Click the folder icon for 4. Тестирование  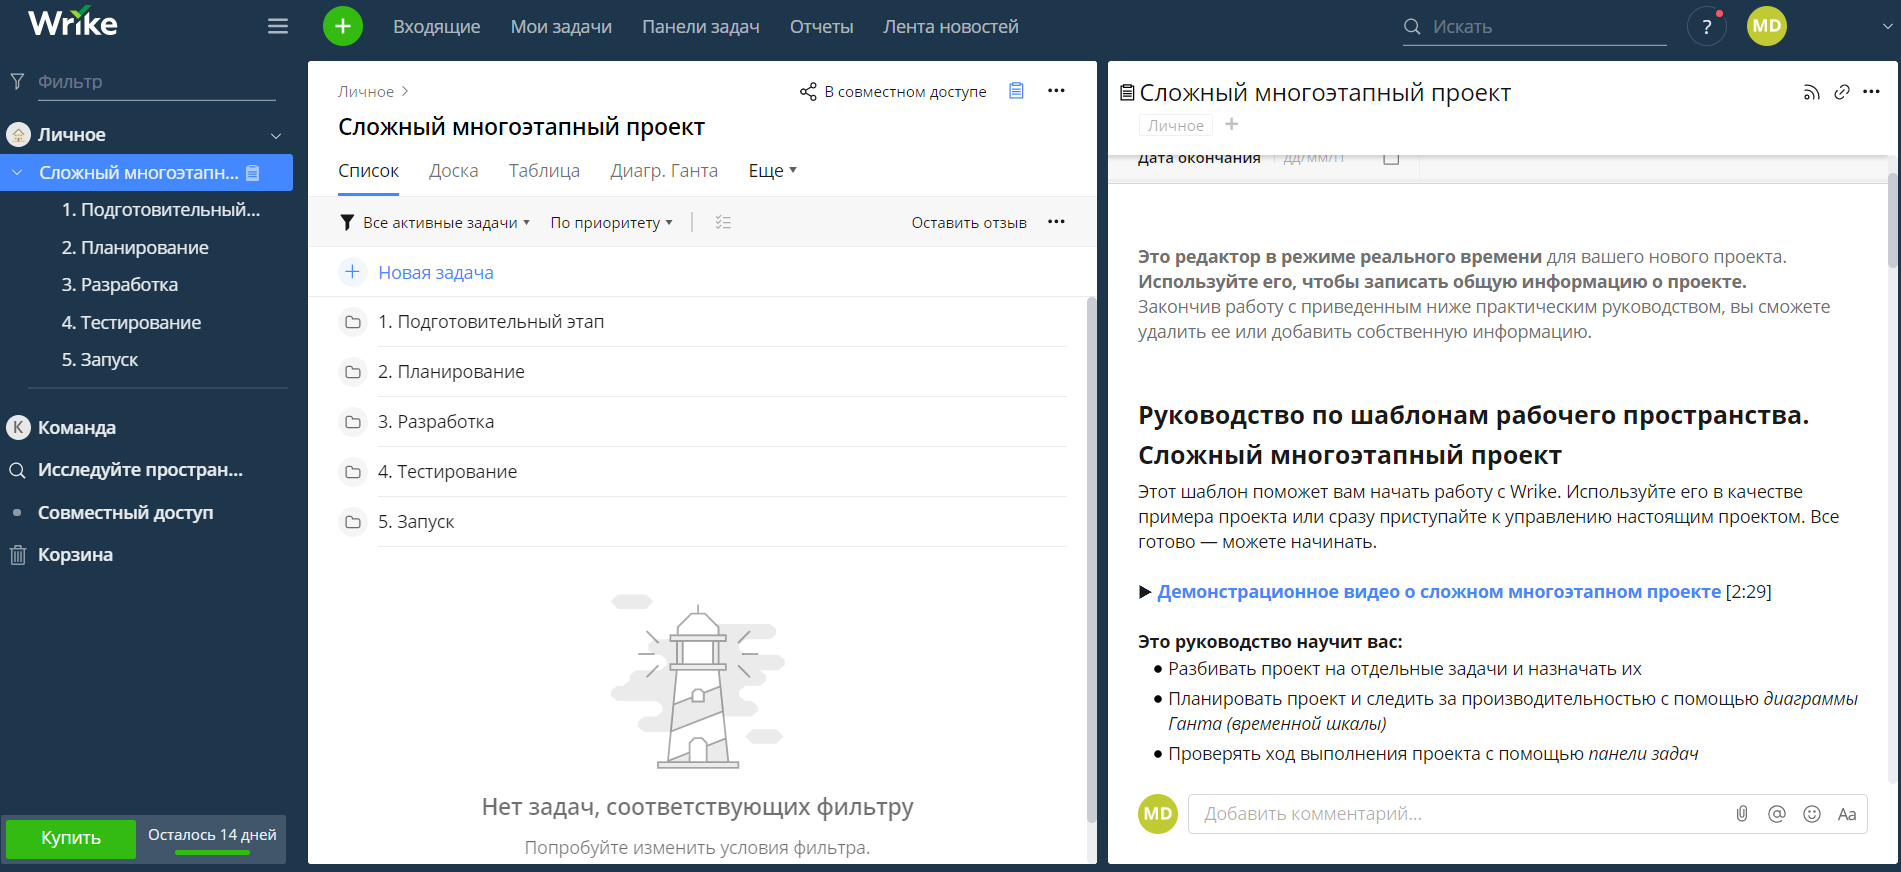352,472
